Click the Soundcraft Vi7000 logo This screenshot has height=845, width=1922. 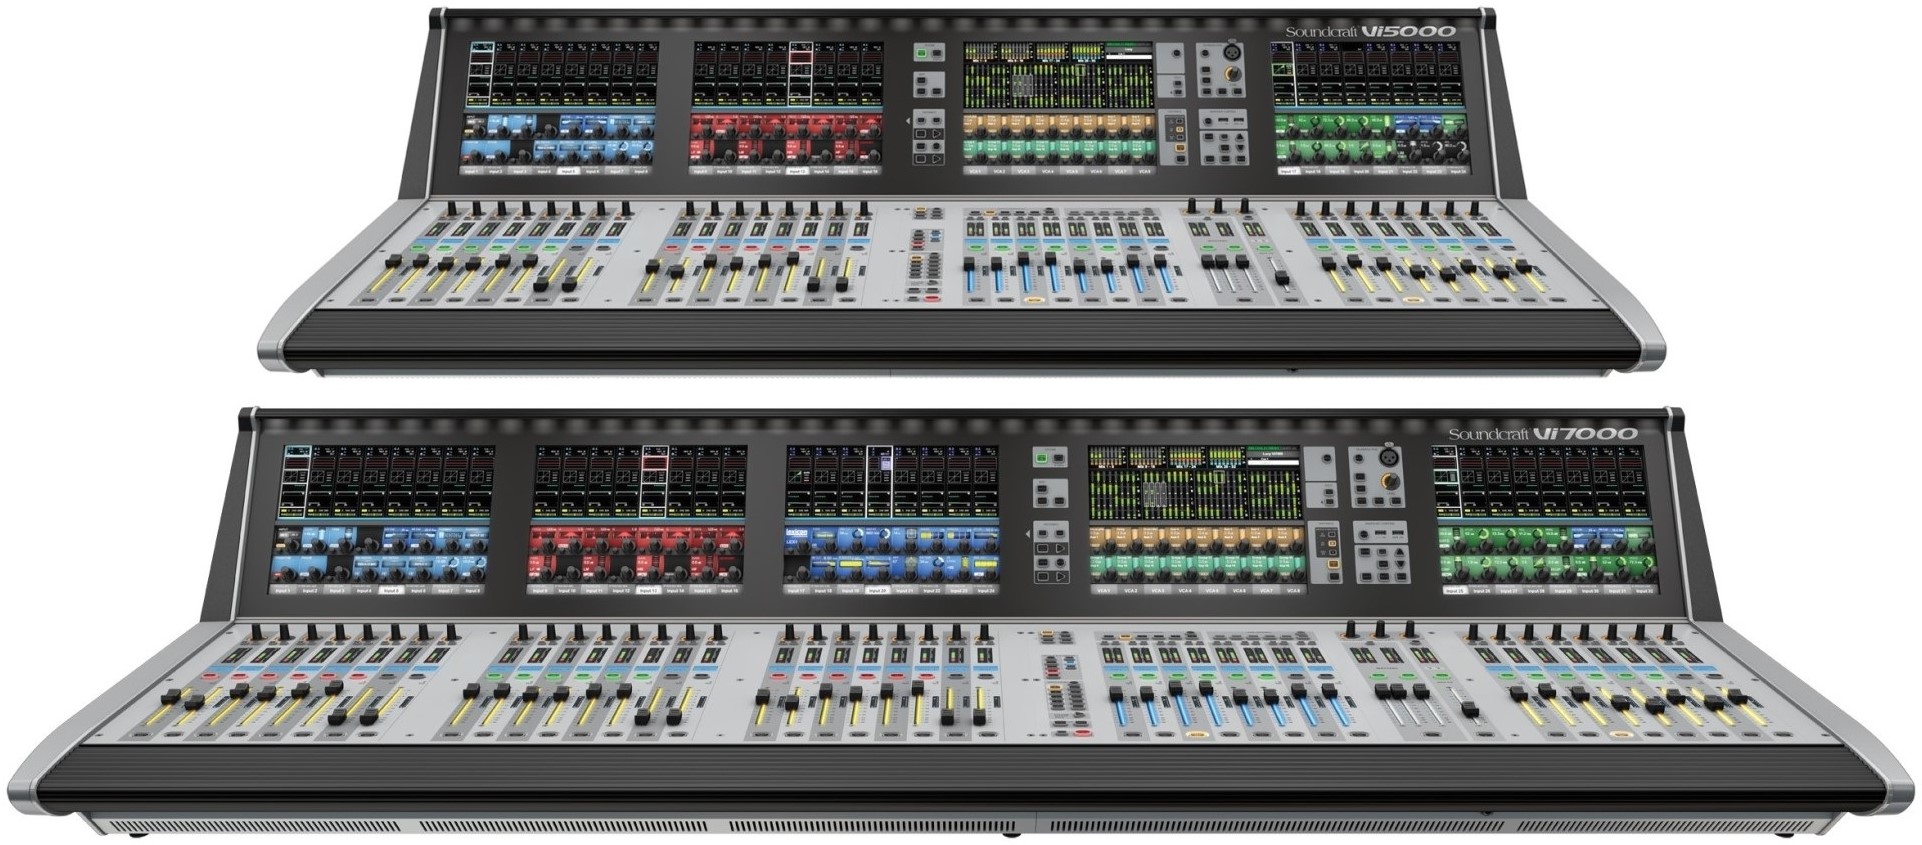coord(1543,433)
